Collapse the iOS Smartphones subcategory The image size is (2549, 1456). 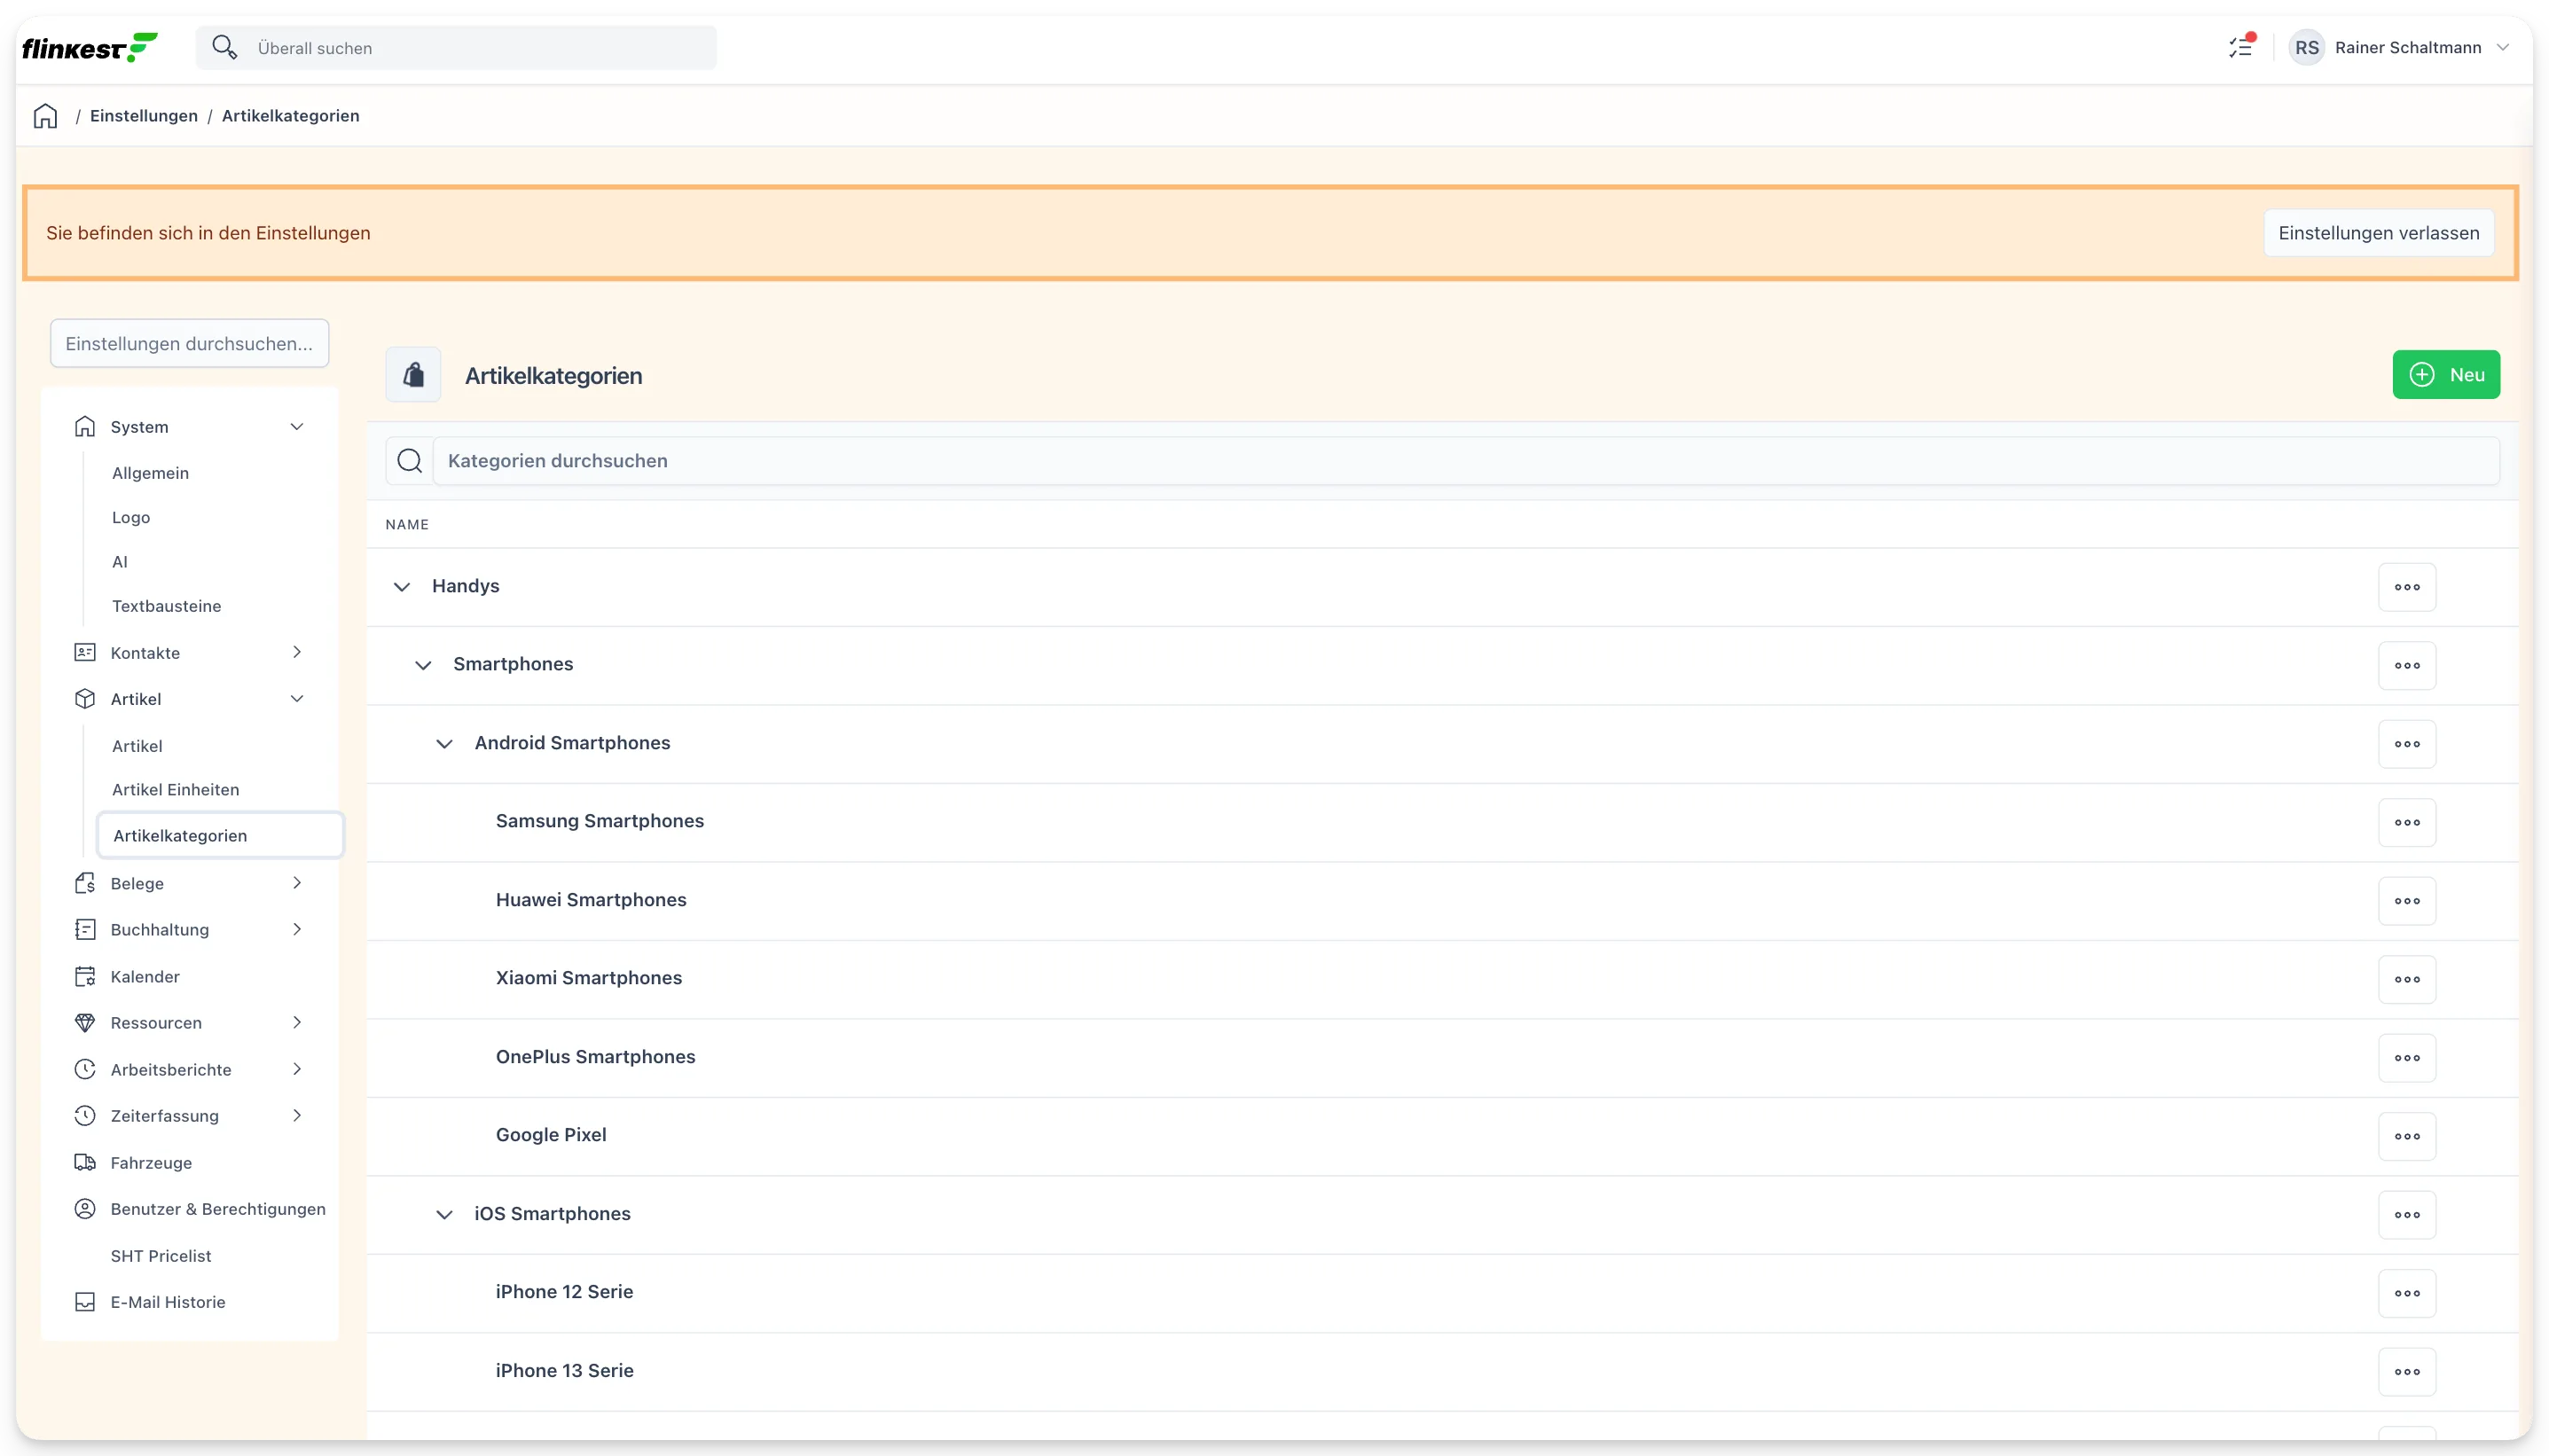click(x=444, y=1214)
